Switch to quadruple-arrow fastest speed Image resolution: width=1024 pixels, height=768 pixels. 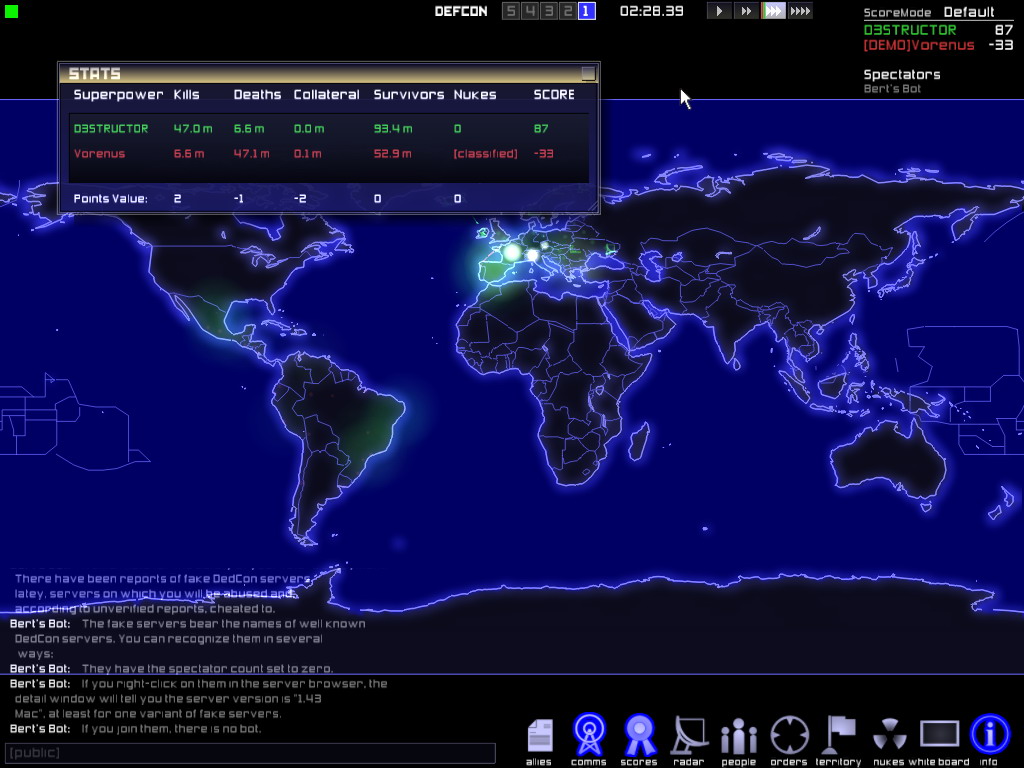(800, 11)
